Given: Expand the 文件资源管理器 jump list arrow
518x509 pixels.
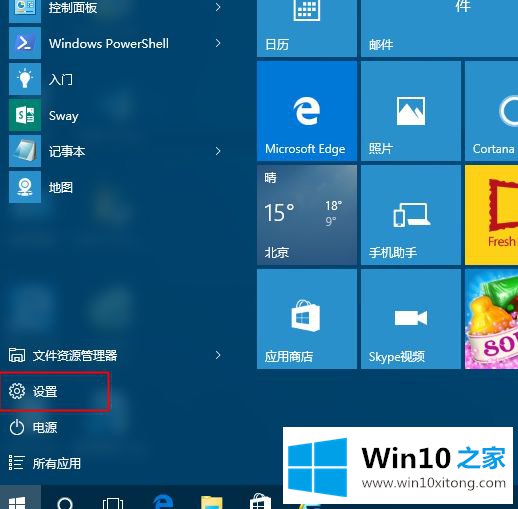Looking at the screenshot, I should pos(218,355).
